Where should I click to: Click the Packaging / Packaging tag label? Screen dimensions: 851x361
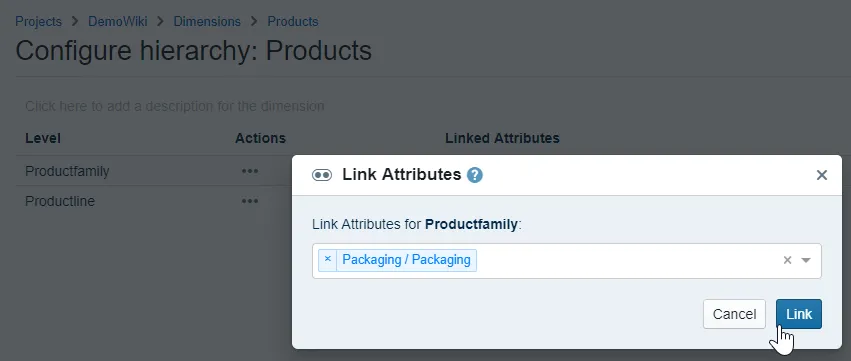[406, 259]
